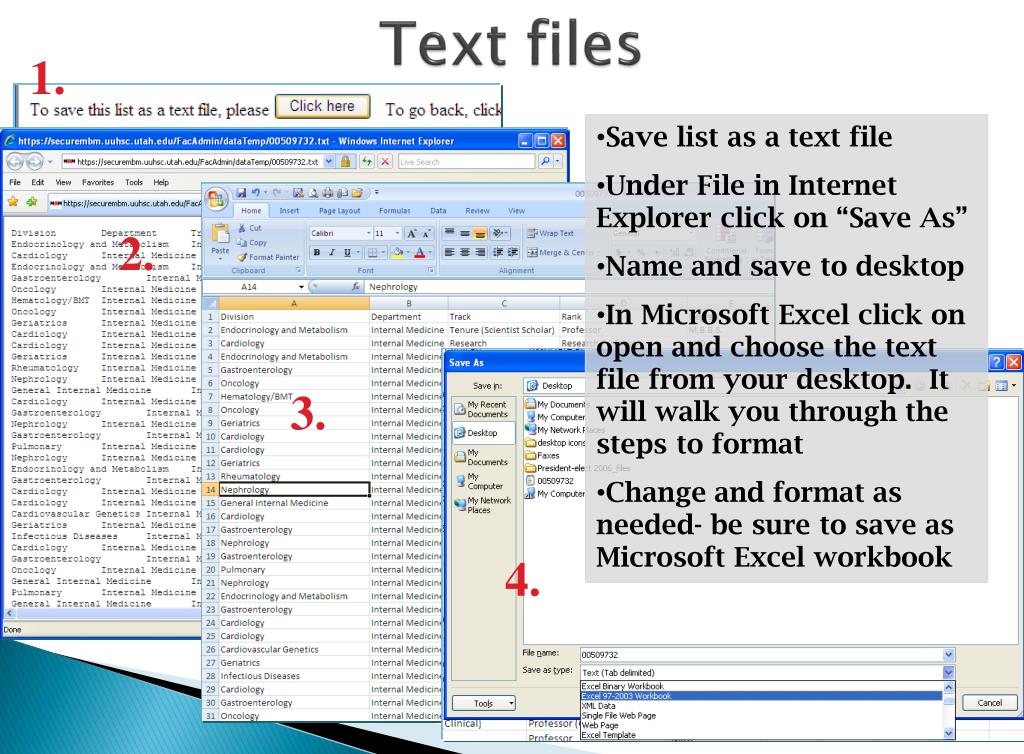Select file 00509732 in Save As file list

549,481
